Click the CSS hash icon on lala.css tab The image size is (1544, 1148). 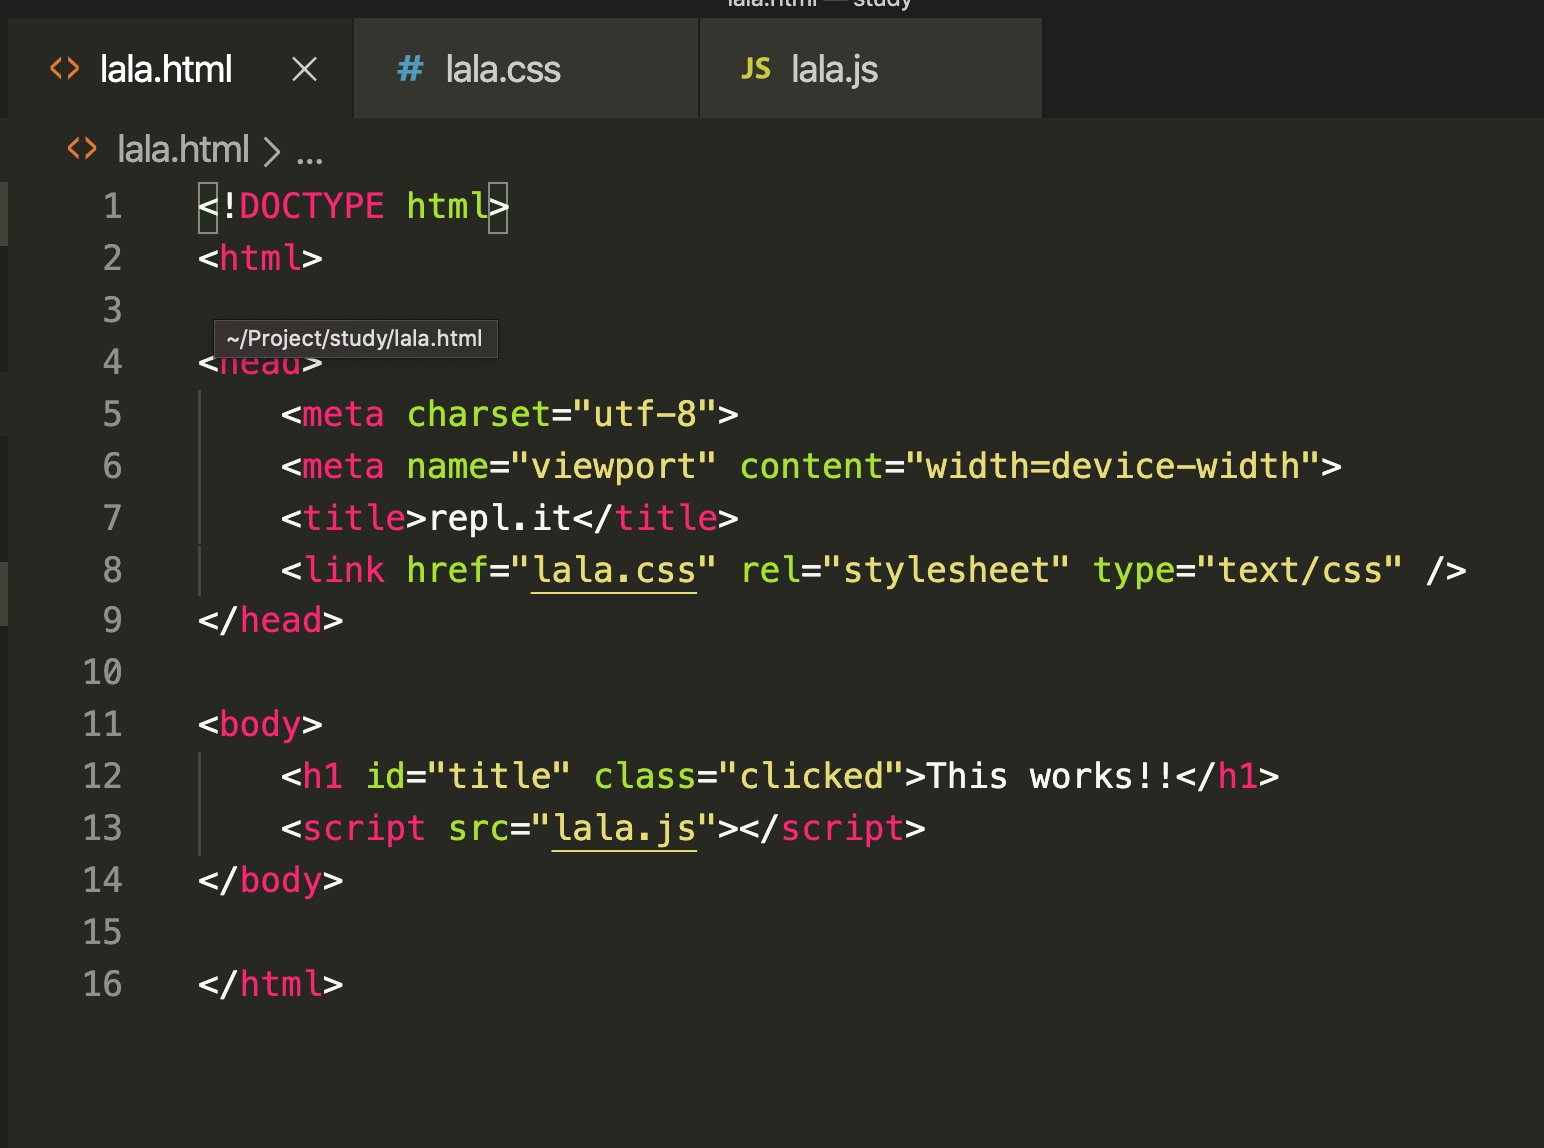[x=410, y=69]
